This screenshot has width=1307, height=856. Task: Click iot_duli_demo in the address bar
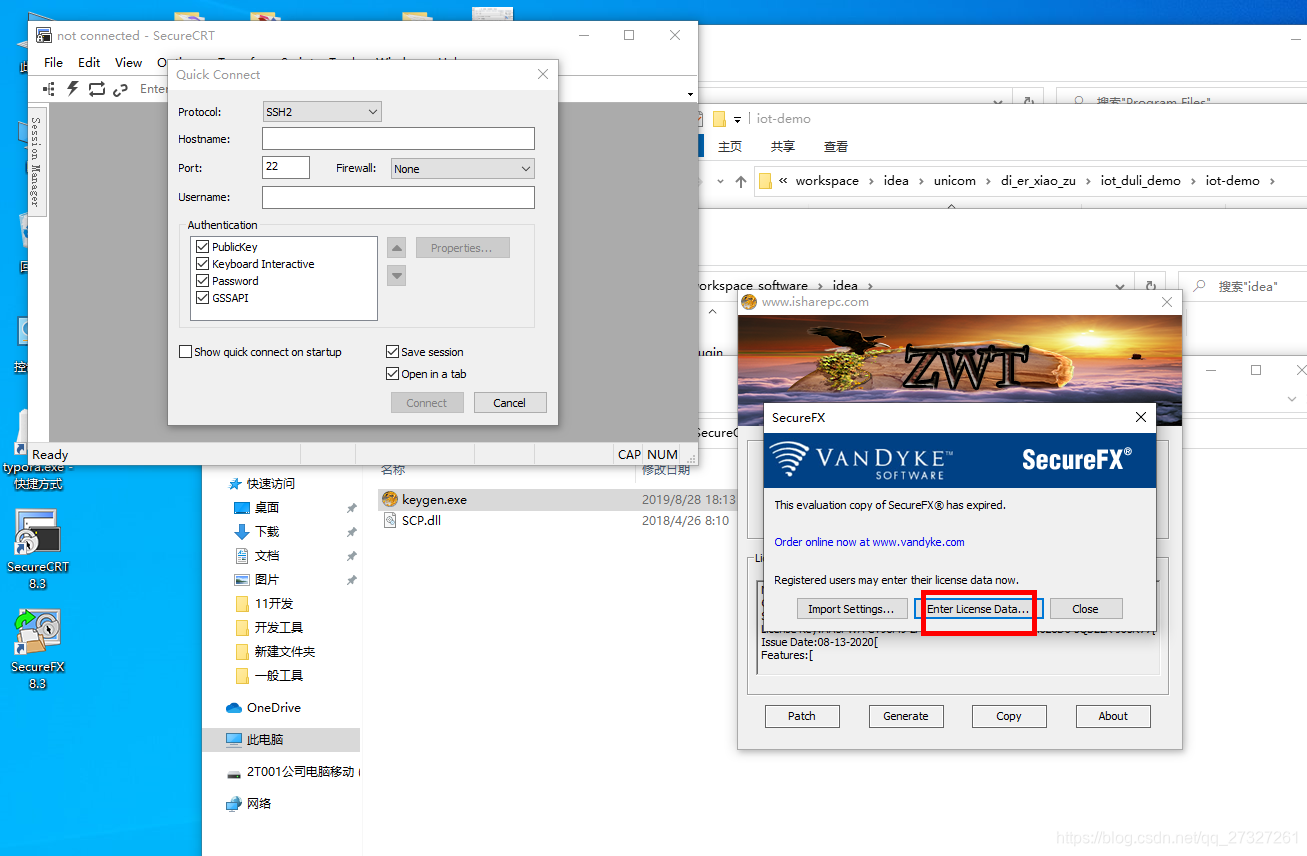click(x=1141, y=181)
